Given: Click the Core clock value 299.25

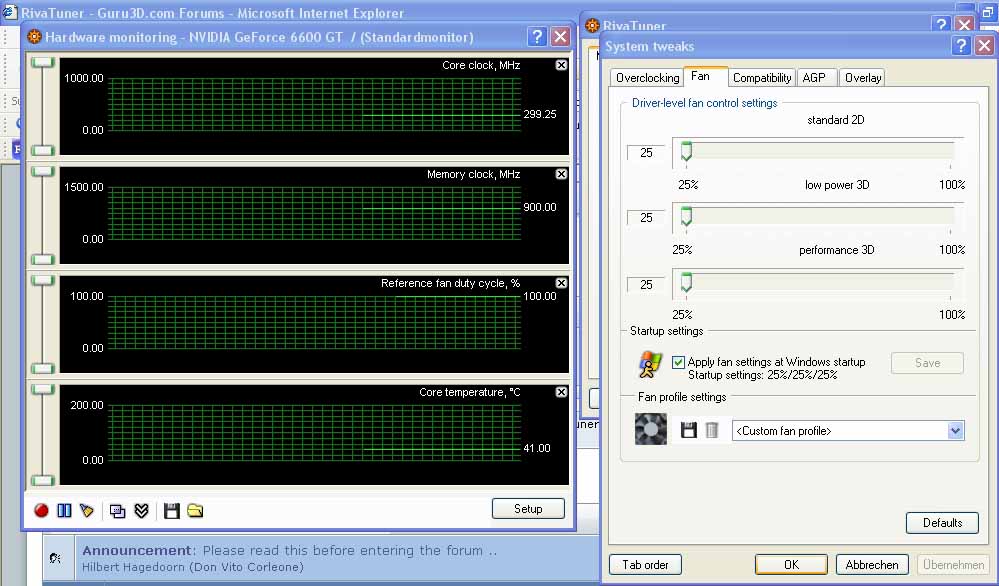Looking at the screenshot, I should 540,114.
